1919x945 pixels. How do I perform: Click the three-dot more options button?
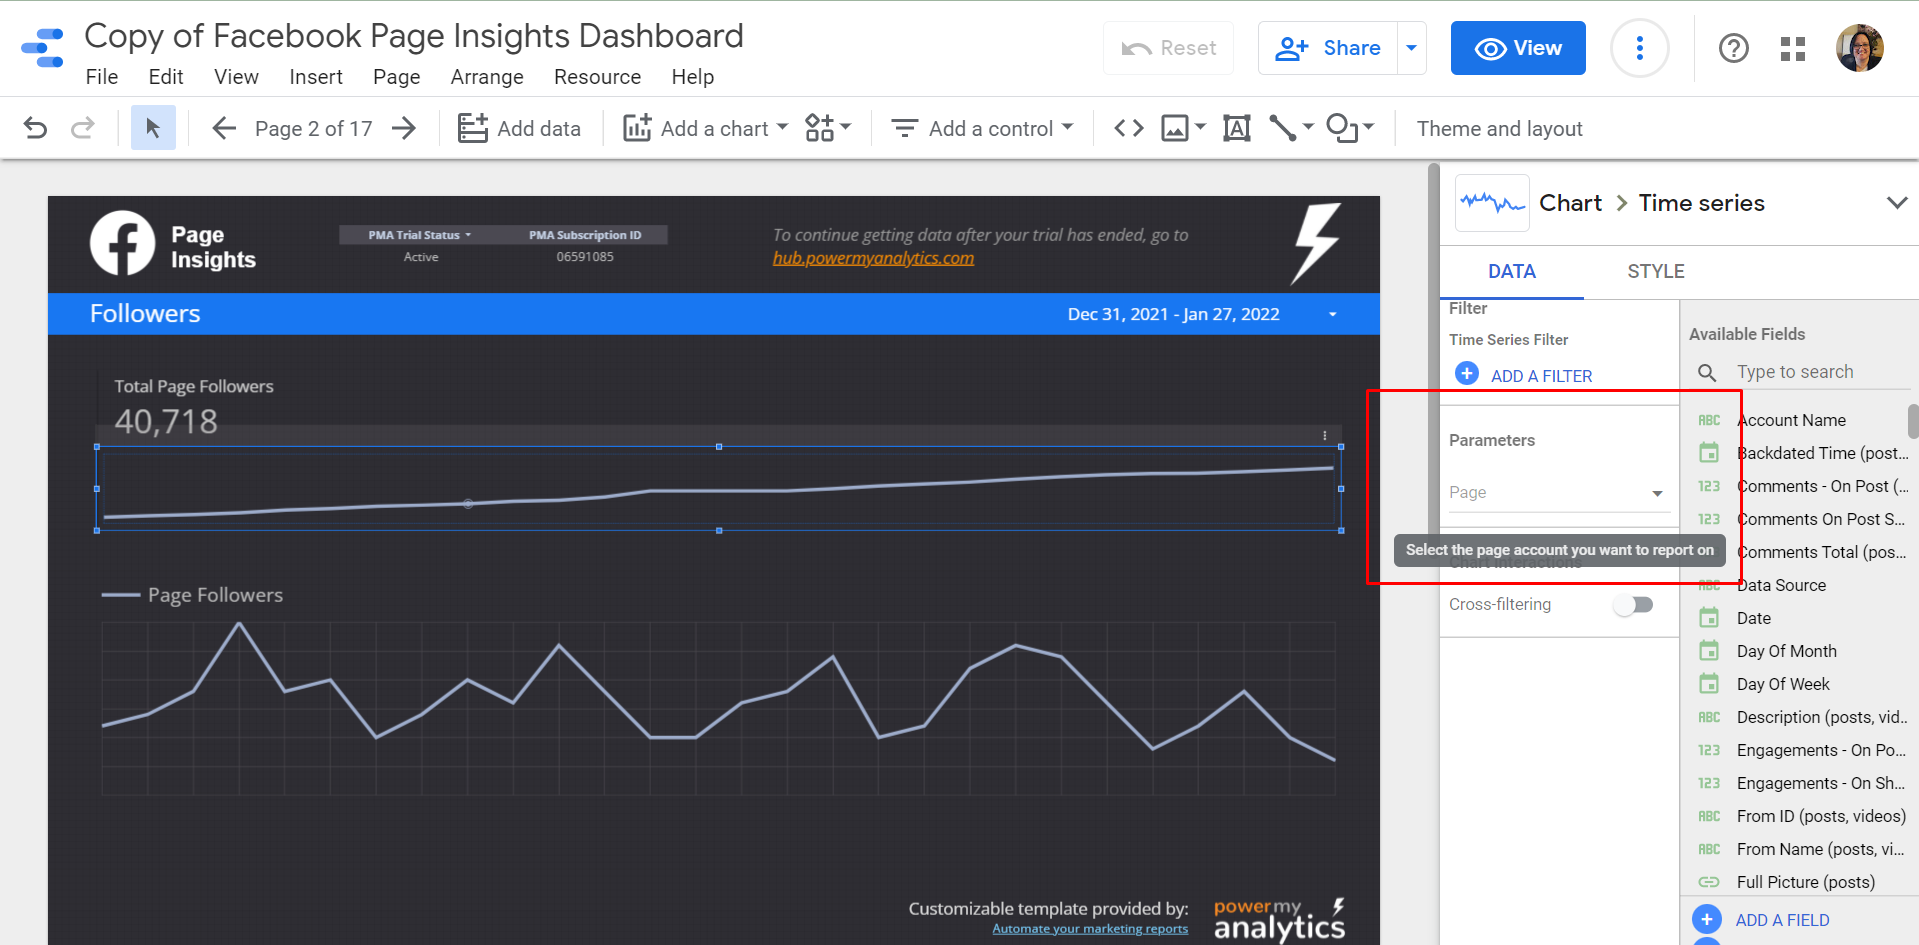(x=1639, y=48)
